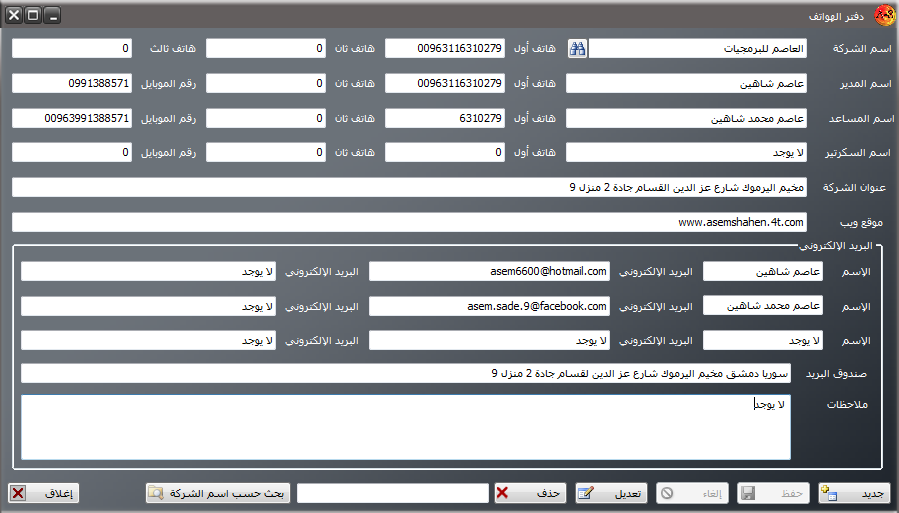Click the phone book app icon in title bar
Viewport: 899px width, 513px height.
click(x=884, y=16)
